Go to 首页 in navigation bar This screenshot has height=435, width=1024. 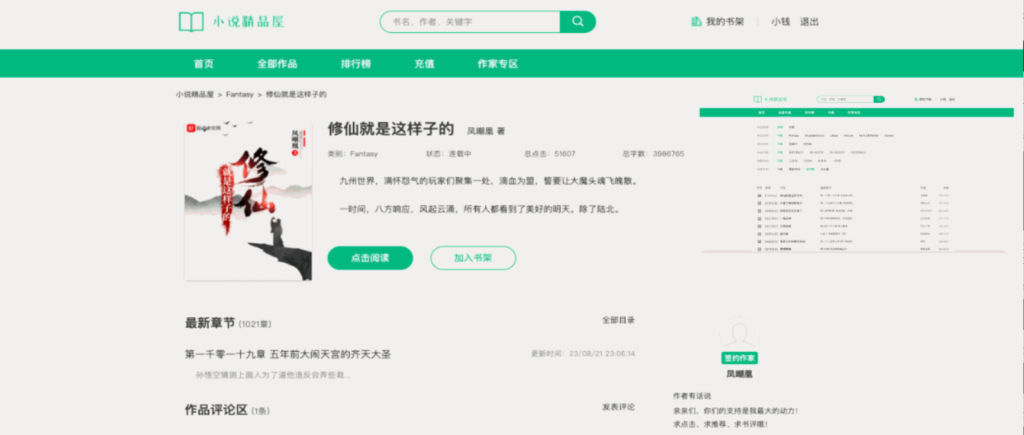pyautogui.click(x=203, y=64)
